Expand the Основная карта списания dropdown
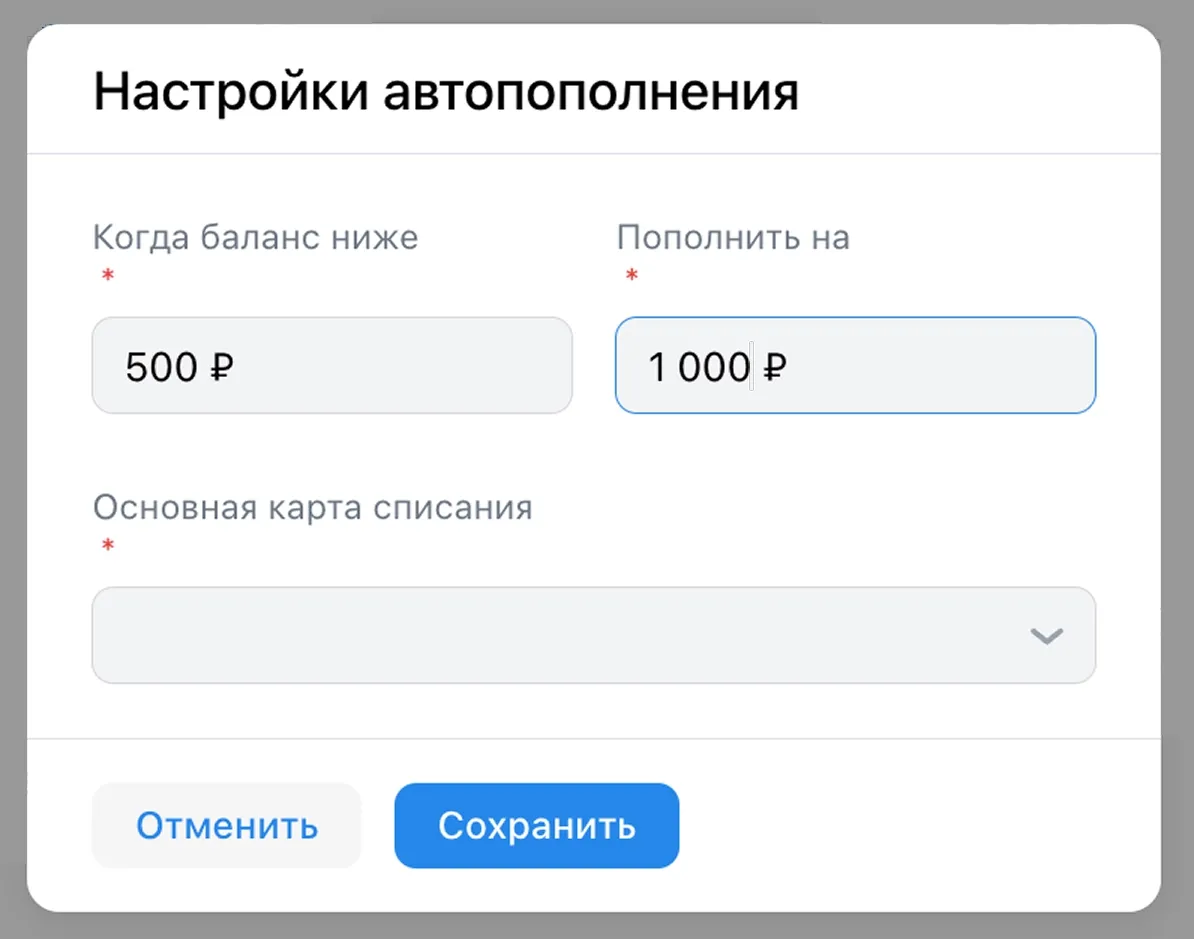 pyautogui.click(x=594, y=636)
